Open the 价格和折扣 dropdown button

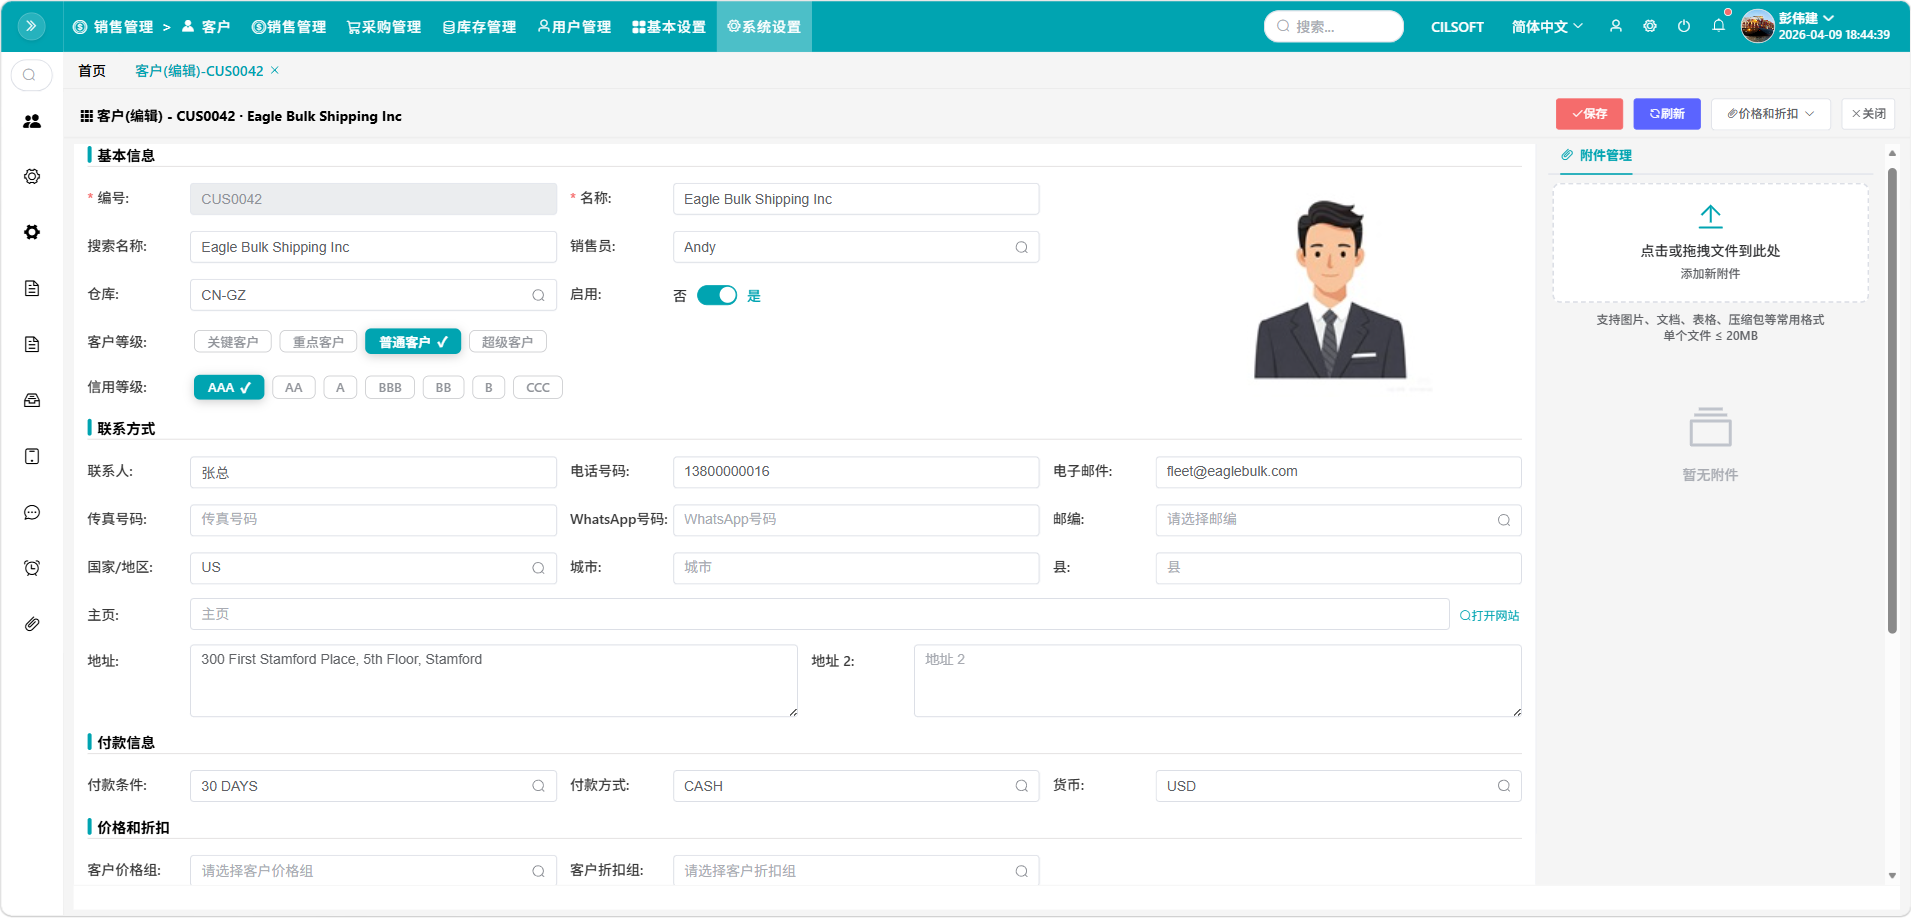[1770, 114]
